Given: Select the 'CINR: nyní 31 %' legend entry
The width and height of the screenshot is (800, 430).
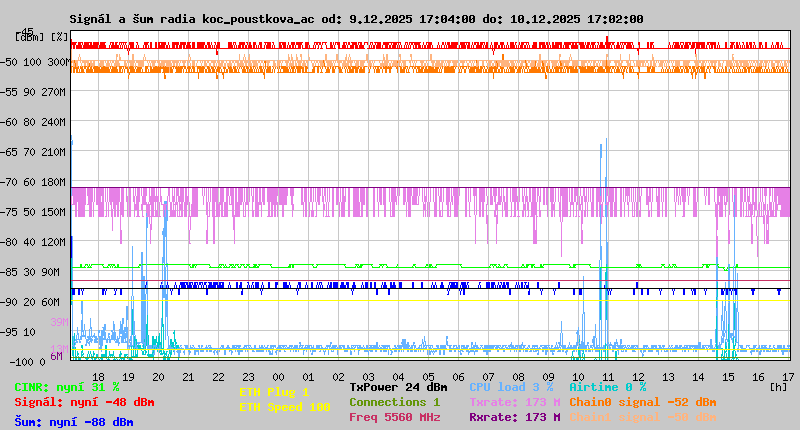Looking at the screenshot, I should (67, 388).
